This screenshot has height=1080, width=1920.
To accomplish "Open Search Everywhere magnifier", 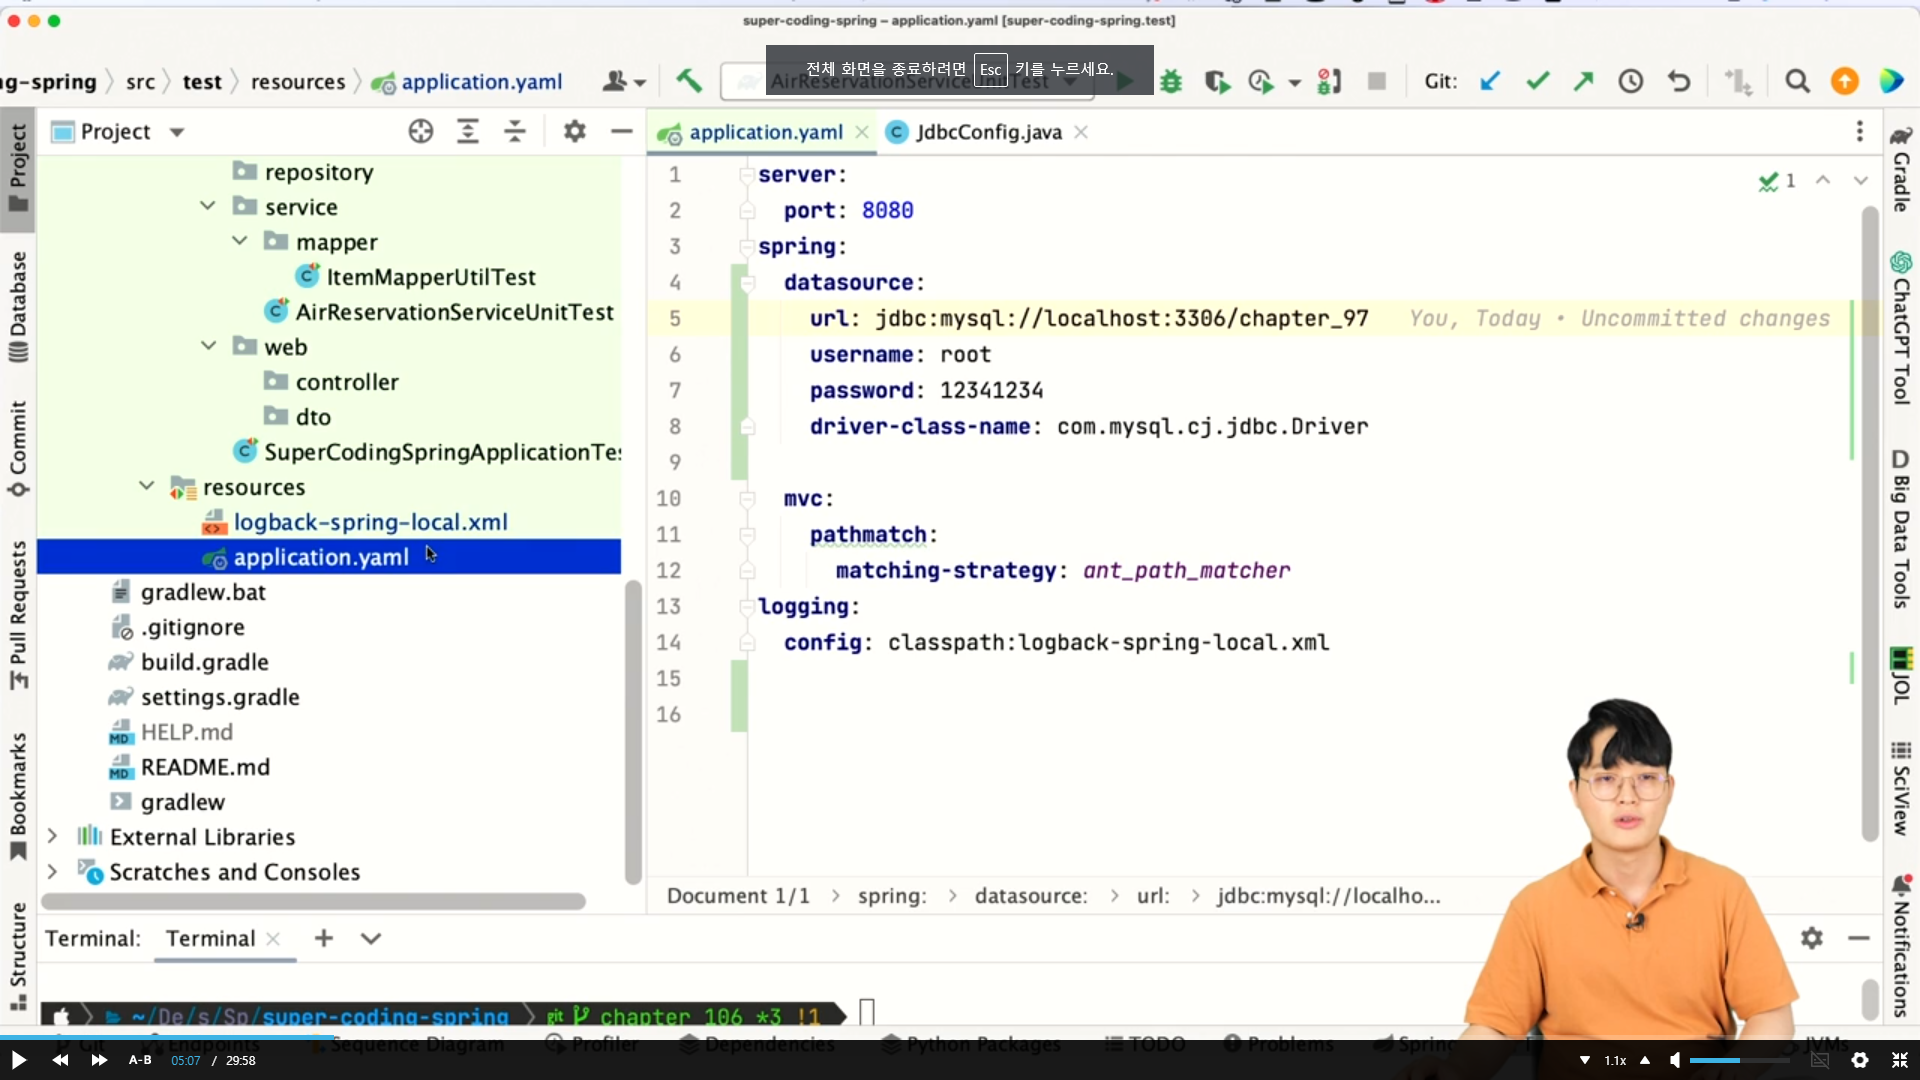I will tap(1797, 81).
